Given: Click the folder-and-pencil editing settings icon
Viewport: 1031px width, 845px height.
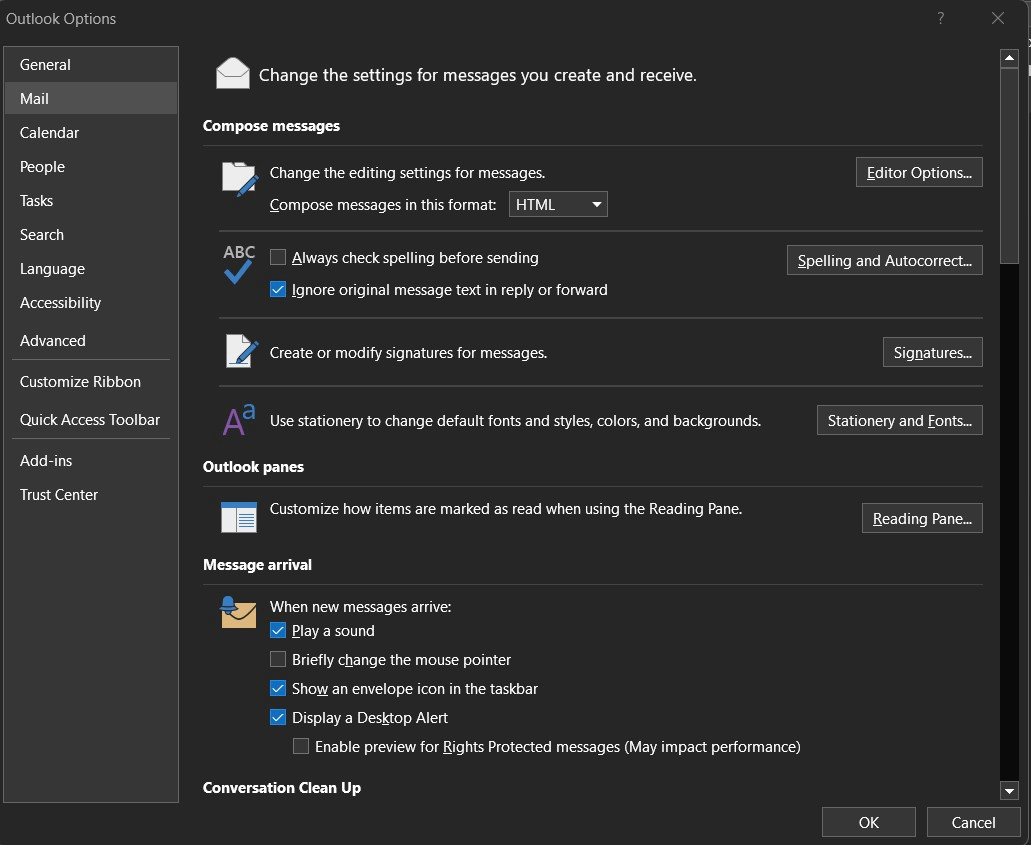Looking at the screenshot, I should point(239,179).
